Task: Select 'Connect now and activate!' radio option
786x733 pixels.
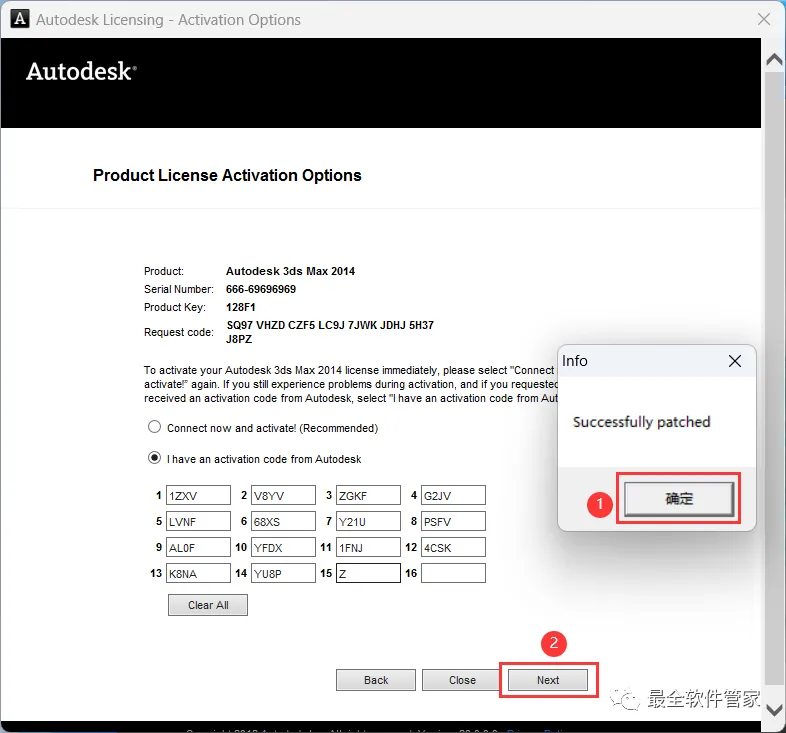Action: coord(154,427)
